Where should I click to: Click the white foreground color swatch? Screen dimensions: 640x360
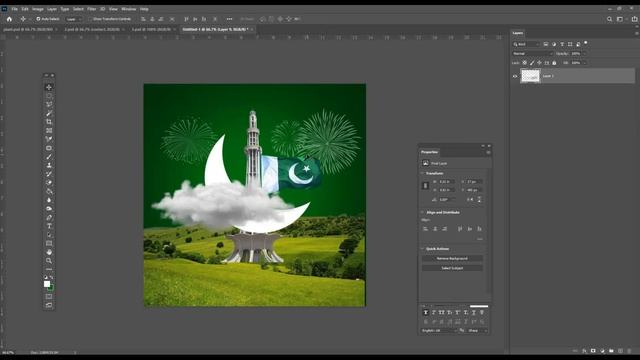click(x=47, y=284)
